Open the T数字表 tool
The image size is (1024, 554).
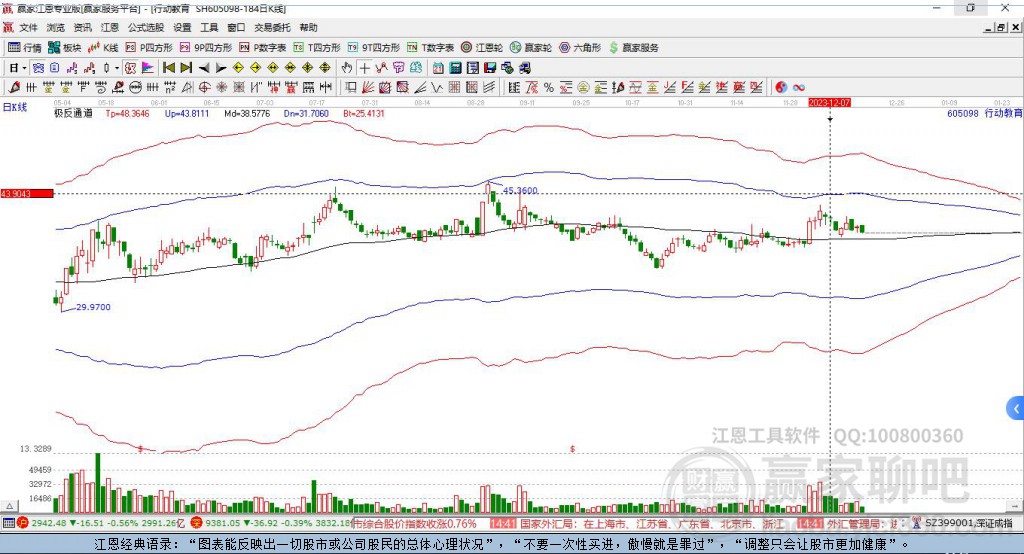[x=430, y=48]
